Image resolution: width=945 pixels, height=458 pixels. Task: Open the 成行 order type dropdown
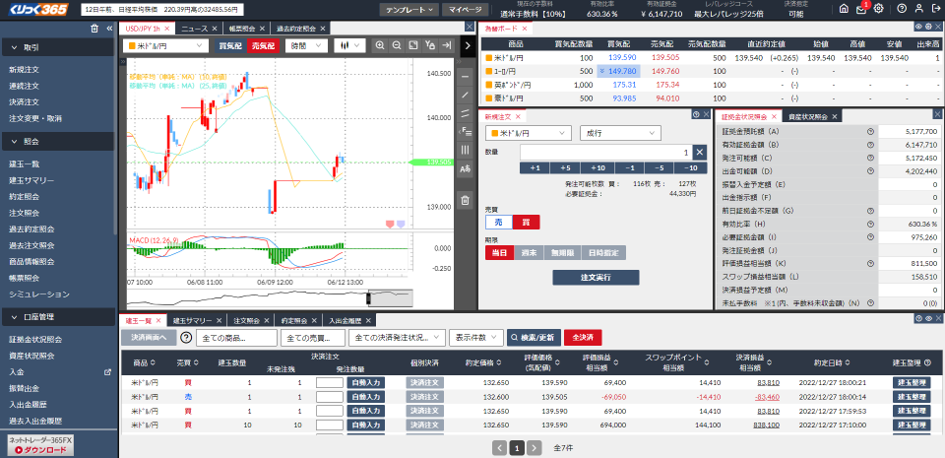point(620,133)
